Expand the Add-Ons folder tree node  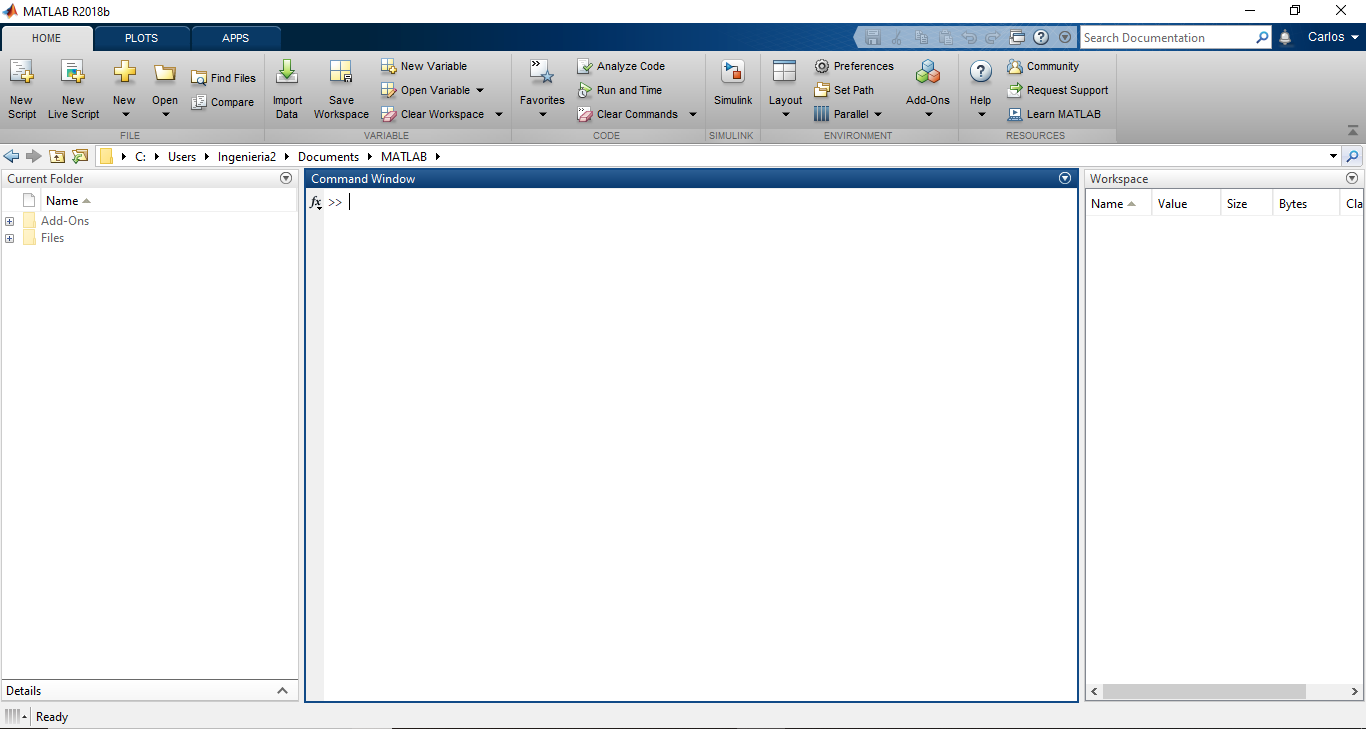point(9,221)
